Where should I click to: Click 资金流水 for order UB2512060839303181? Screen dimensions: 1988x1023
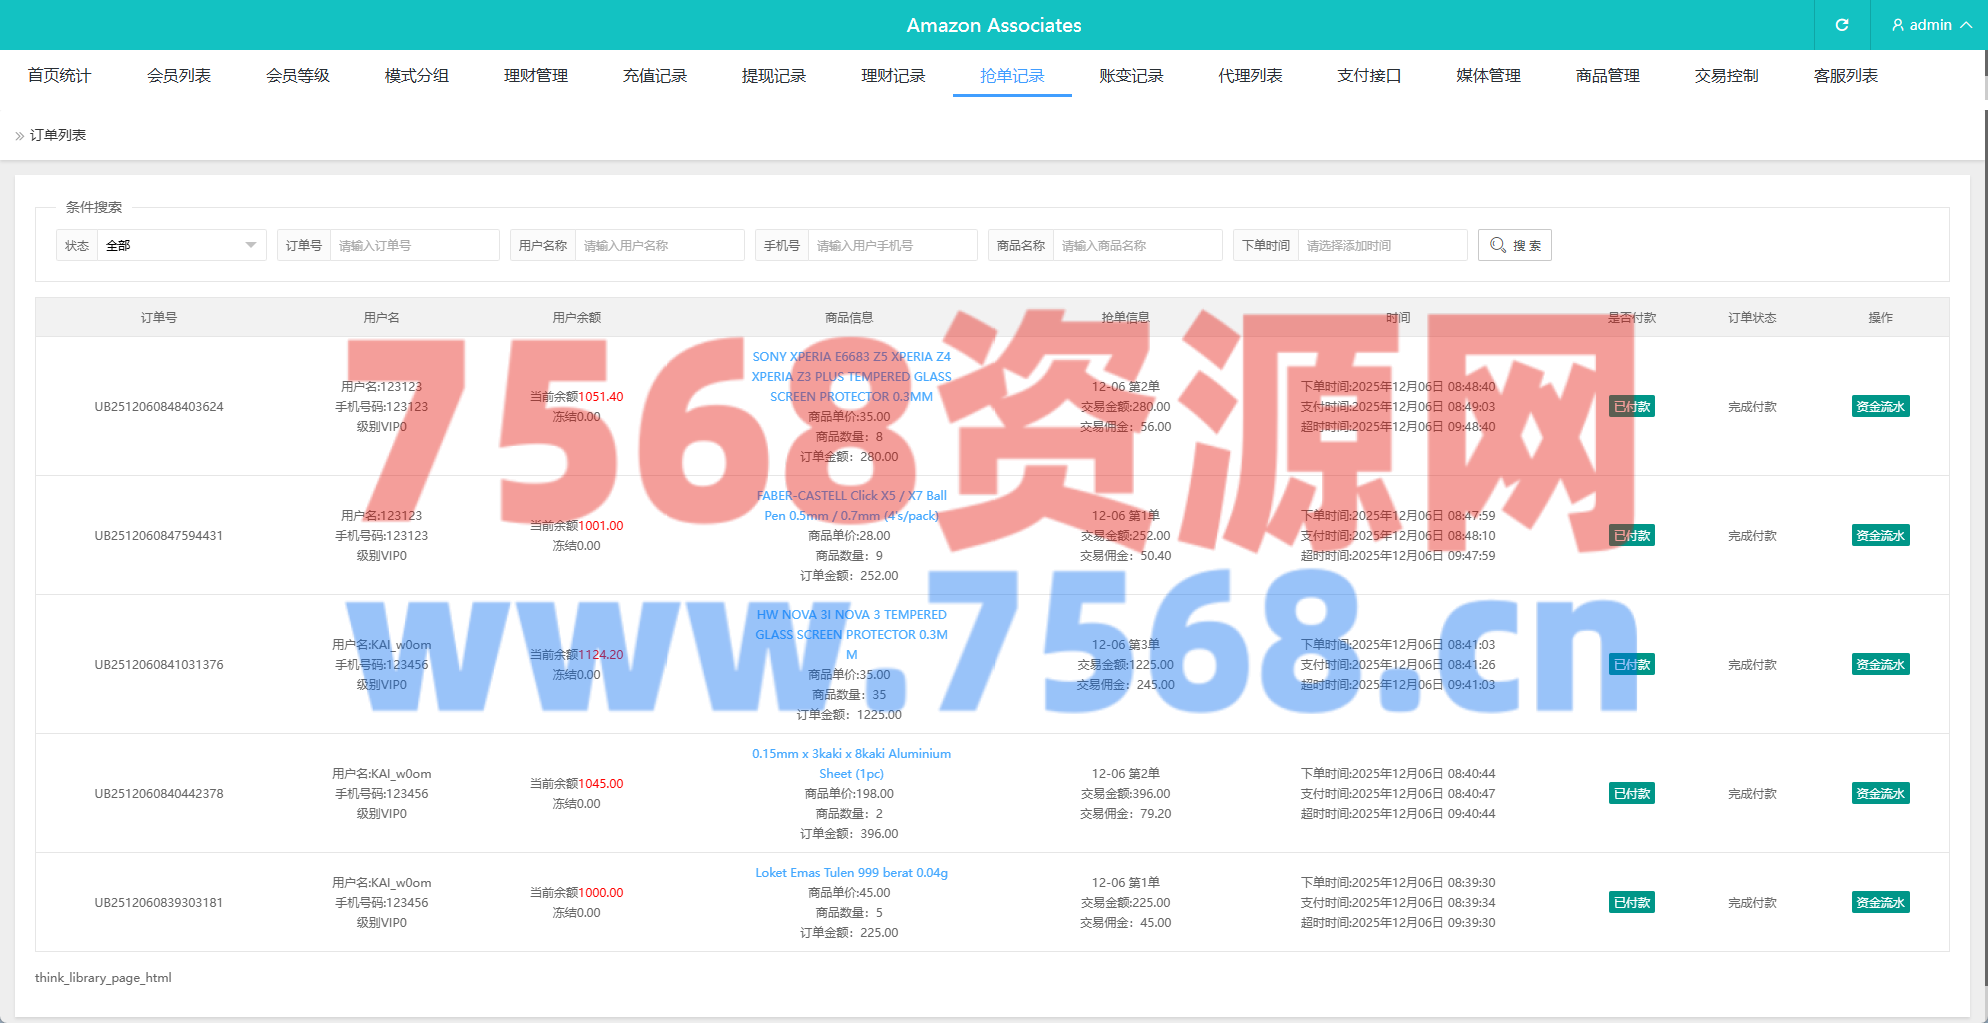(x=1880, y=903)
